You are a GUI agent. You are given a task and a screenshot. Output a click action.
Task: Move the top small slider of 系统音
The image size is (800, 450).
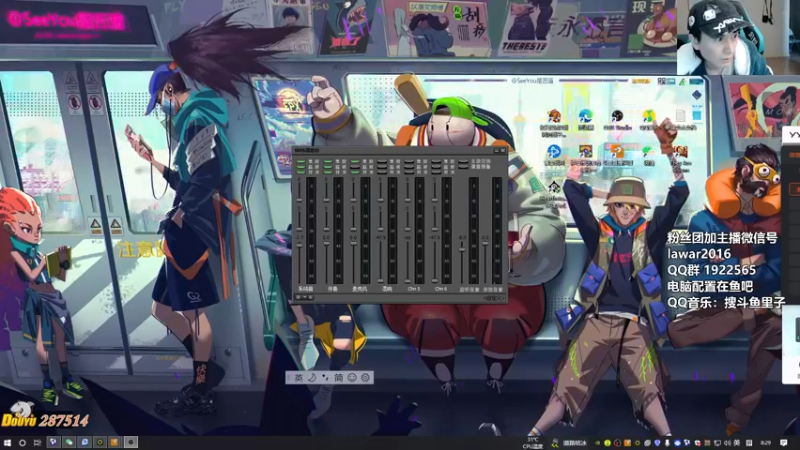pos(299,199)
